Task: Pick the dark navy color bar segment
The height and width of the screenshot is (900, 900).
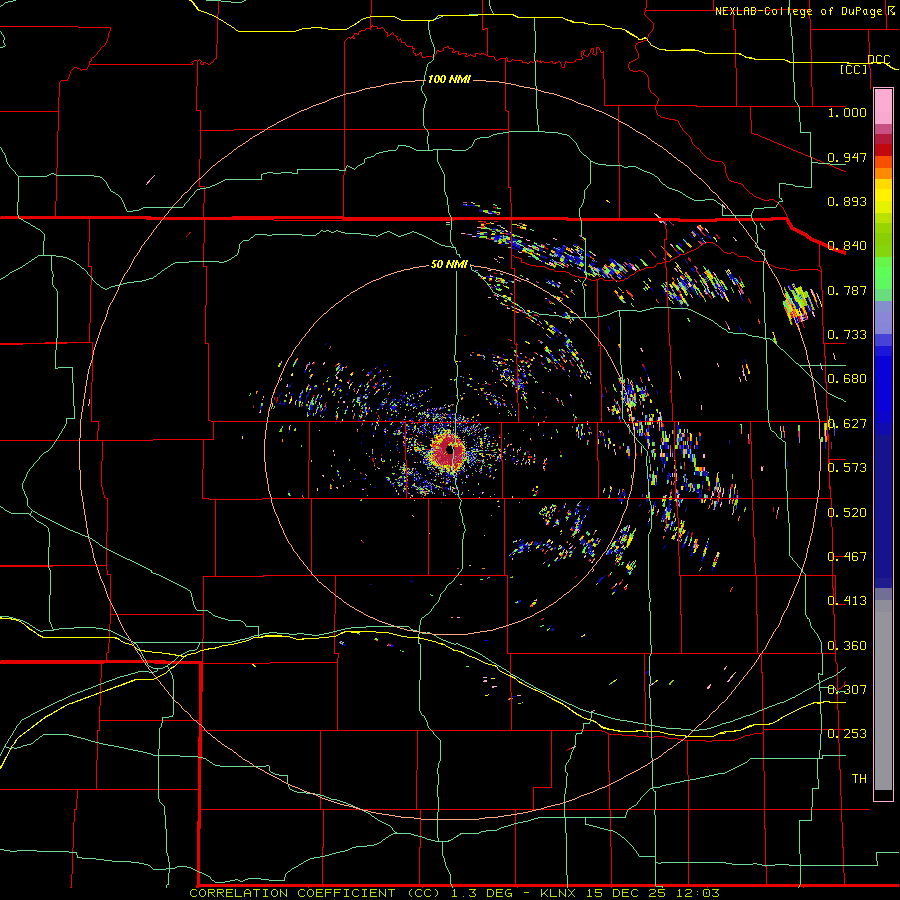Action: [883, 511]
